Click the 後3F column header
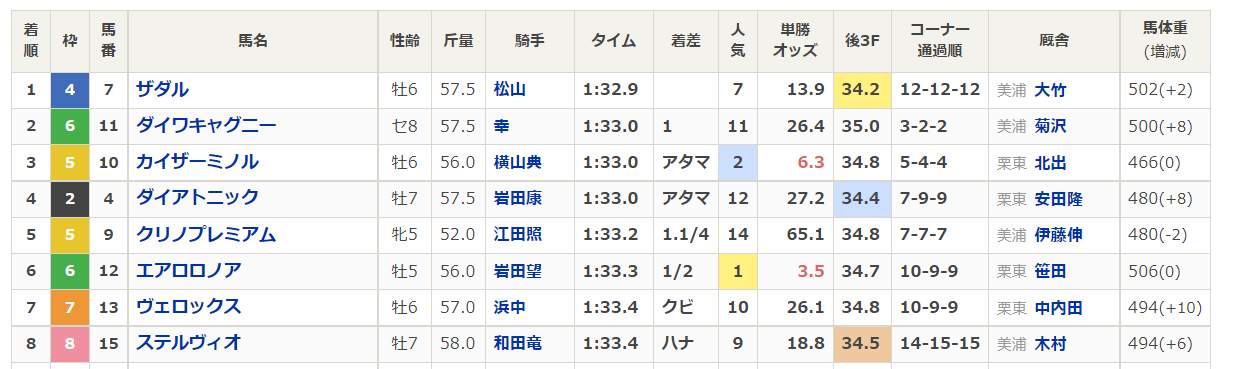Viewport: 1236px width, 369px height. (861, 41)
